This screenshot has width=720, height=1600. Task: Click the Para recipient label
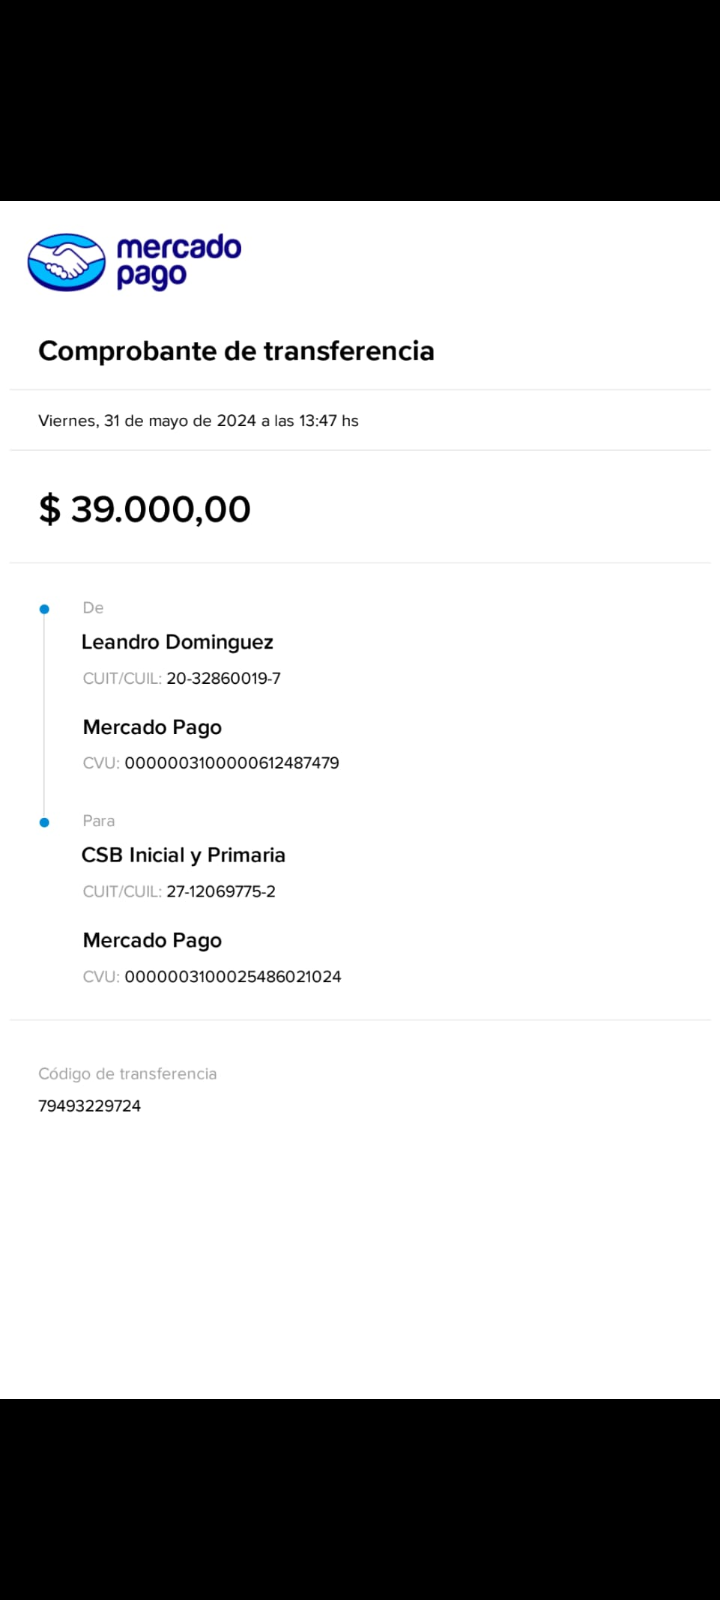(x=99, y=821)
